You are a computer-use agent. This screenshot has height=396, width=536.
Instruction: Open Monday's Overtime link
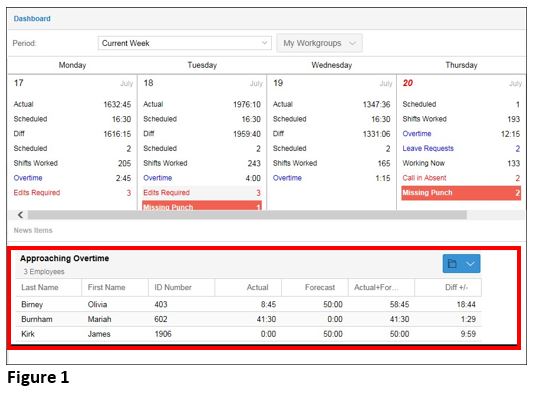tap(28, 178)
